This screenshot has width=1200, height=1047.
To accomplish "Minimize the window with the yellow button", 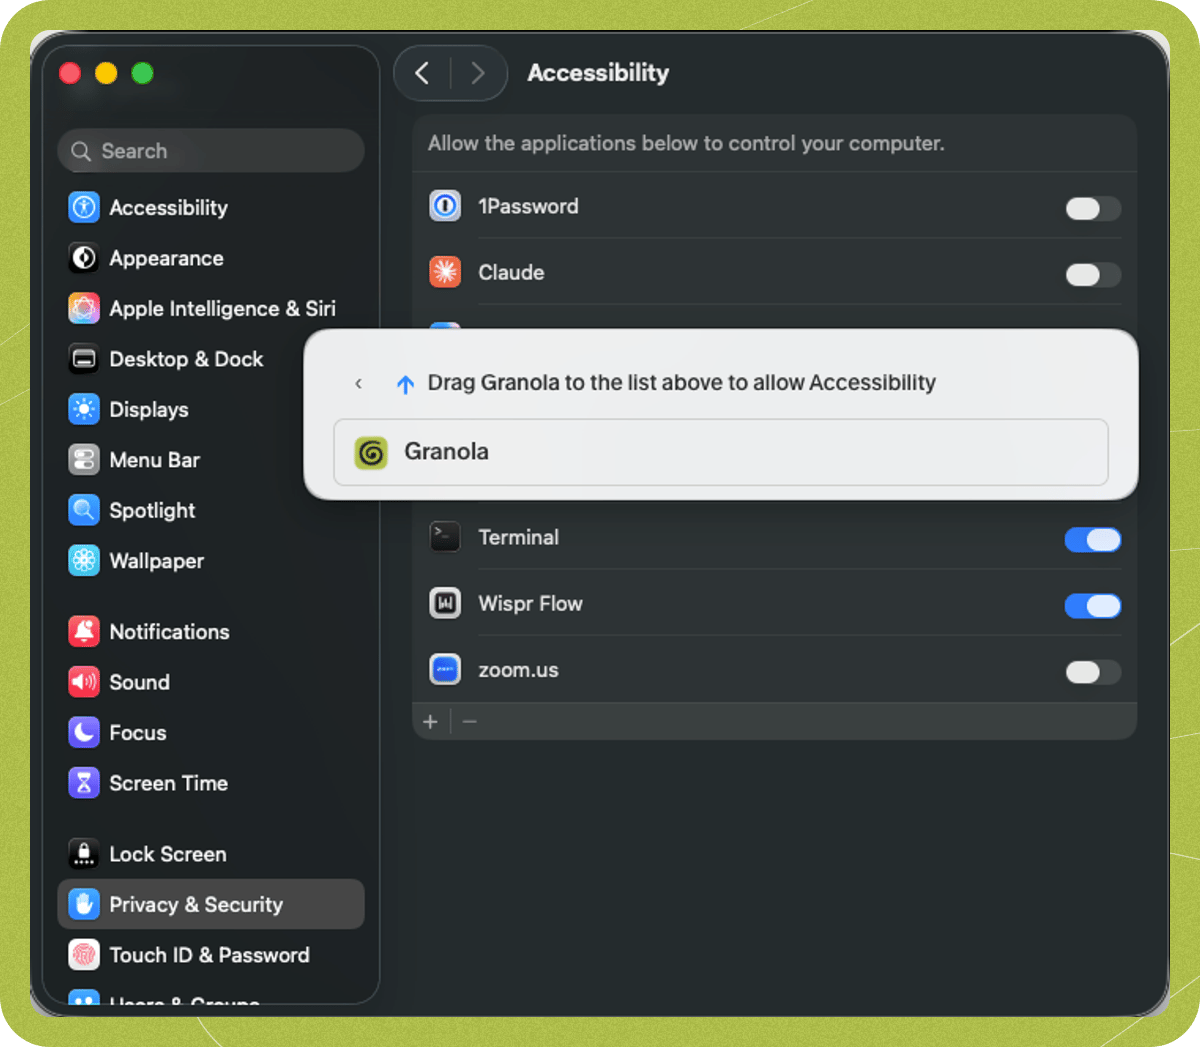I will click(106, 73).
